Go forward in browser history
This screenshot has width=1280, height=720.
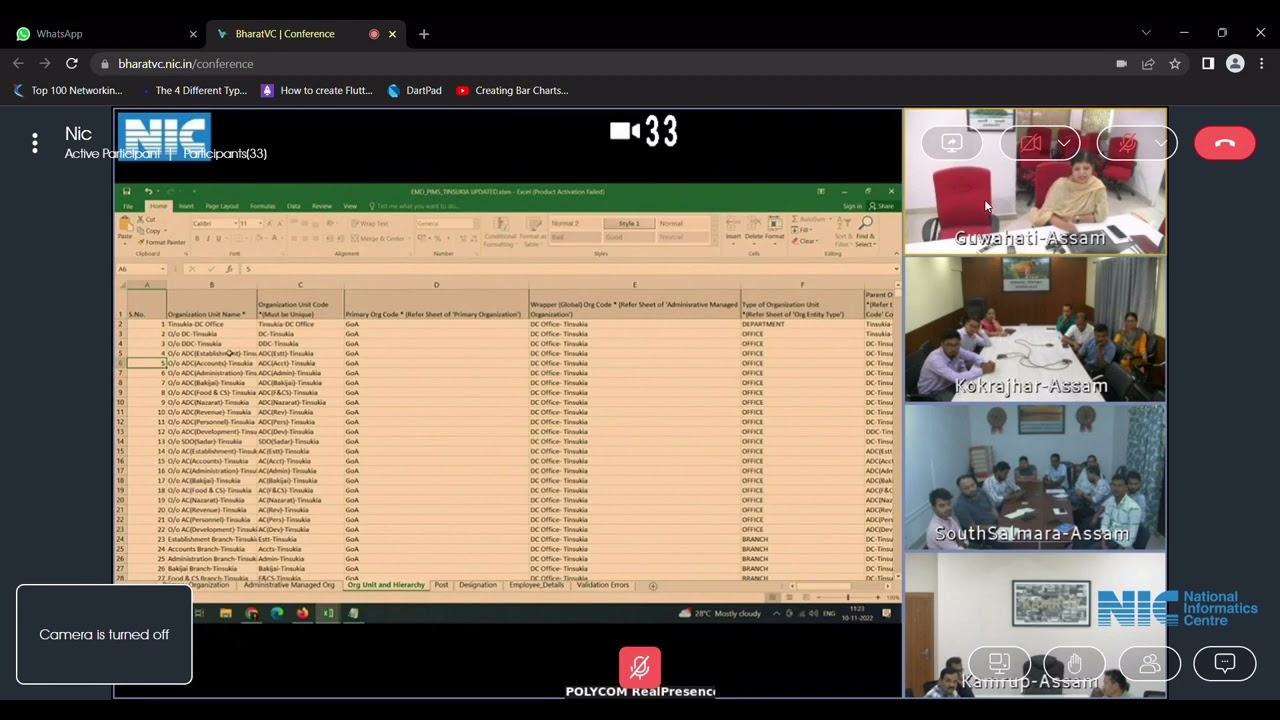pos(45,63)
